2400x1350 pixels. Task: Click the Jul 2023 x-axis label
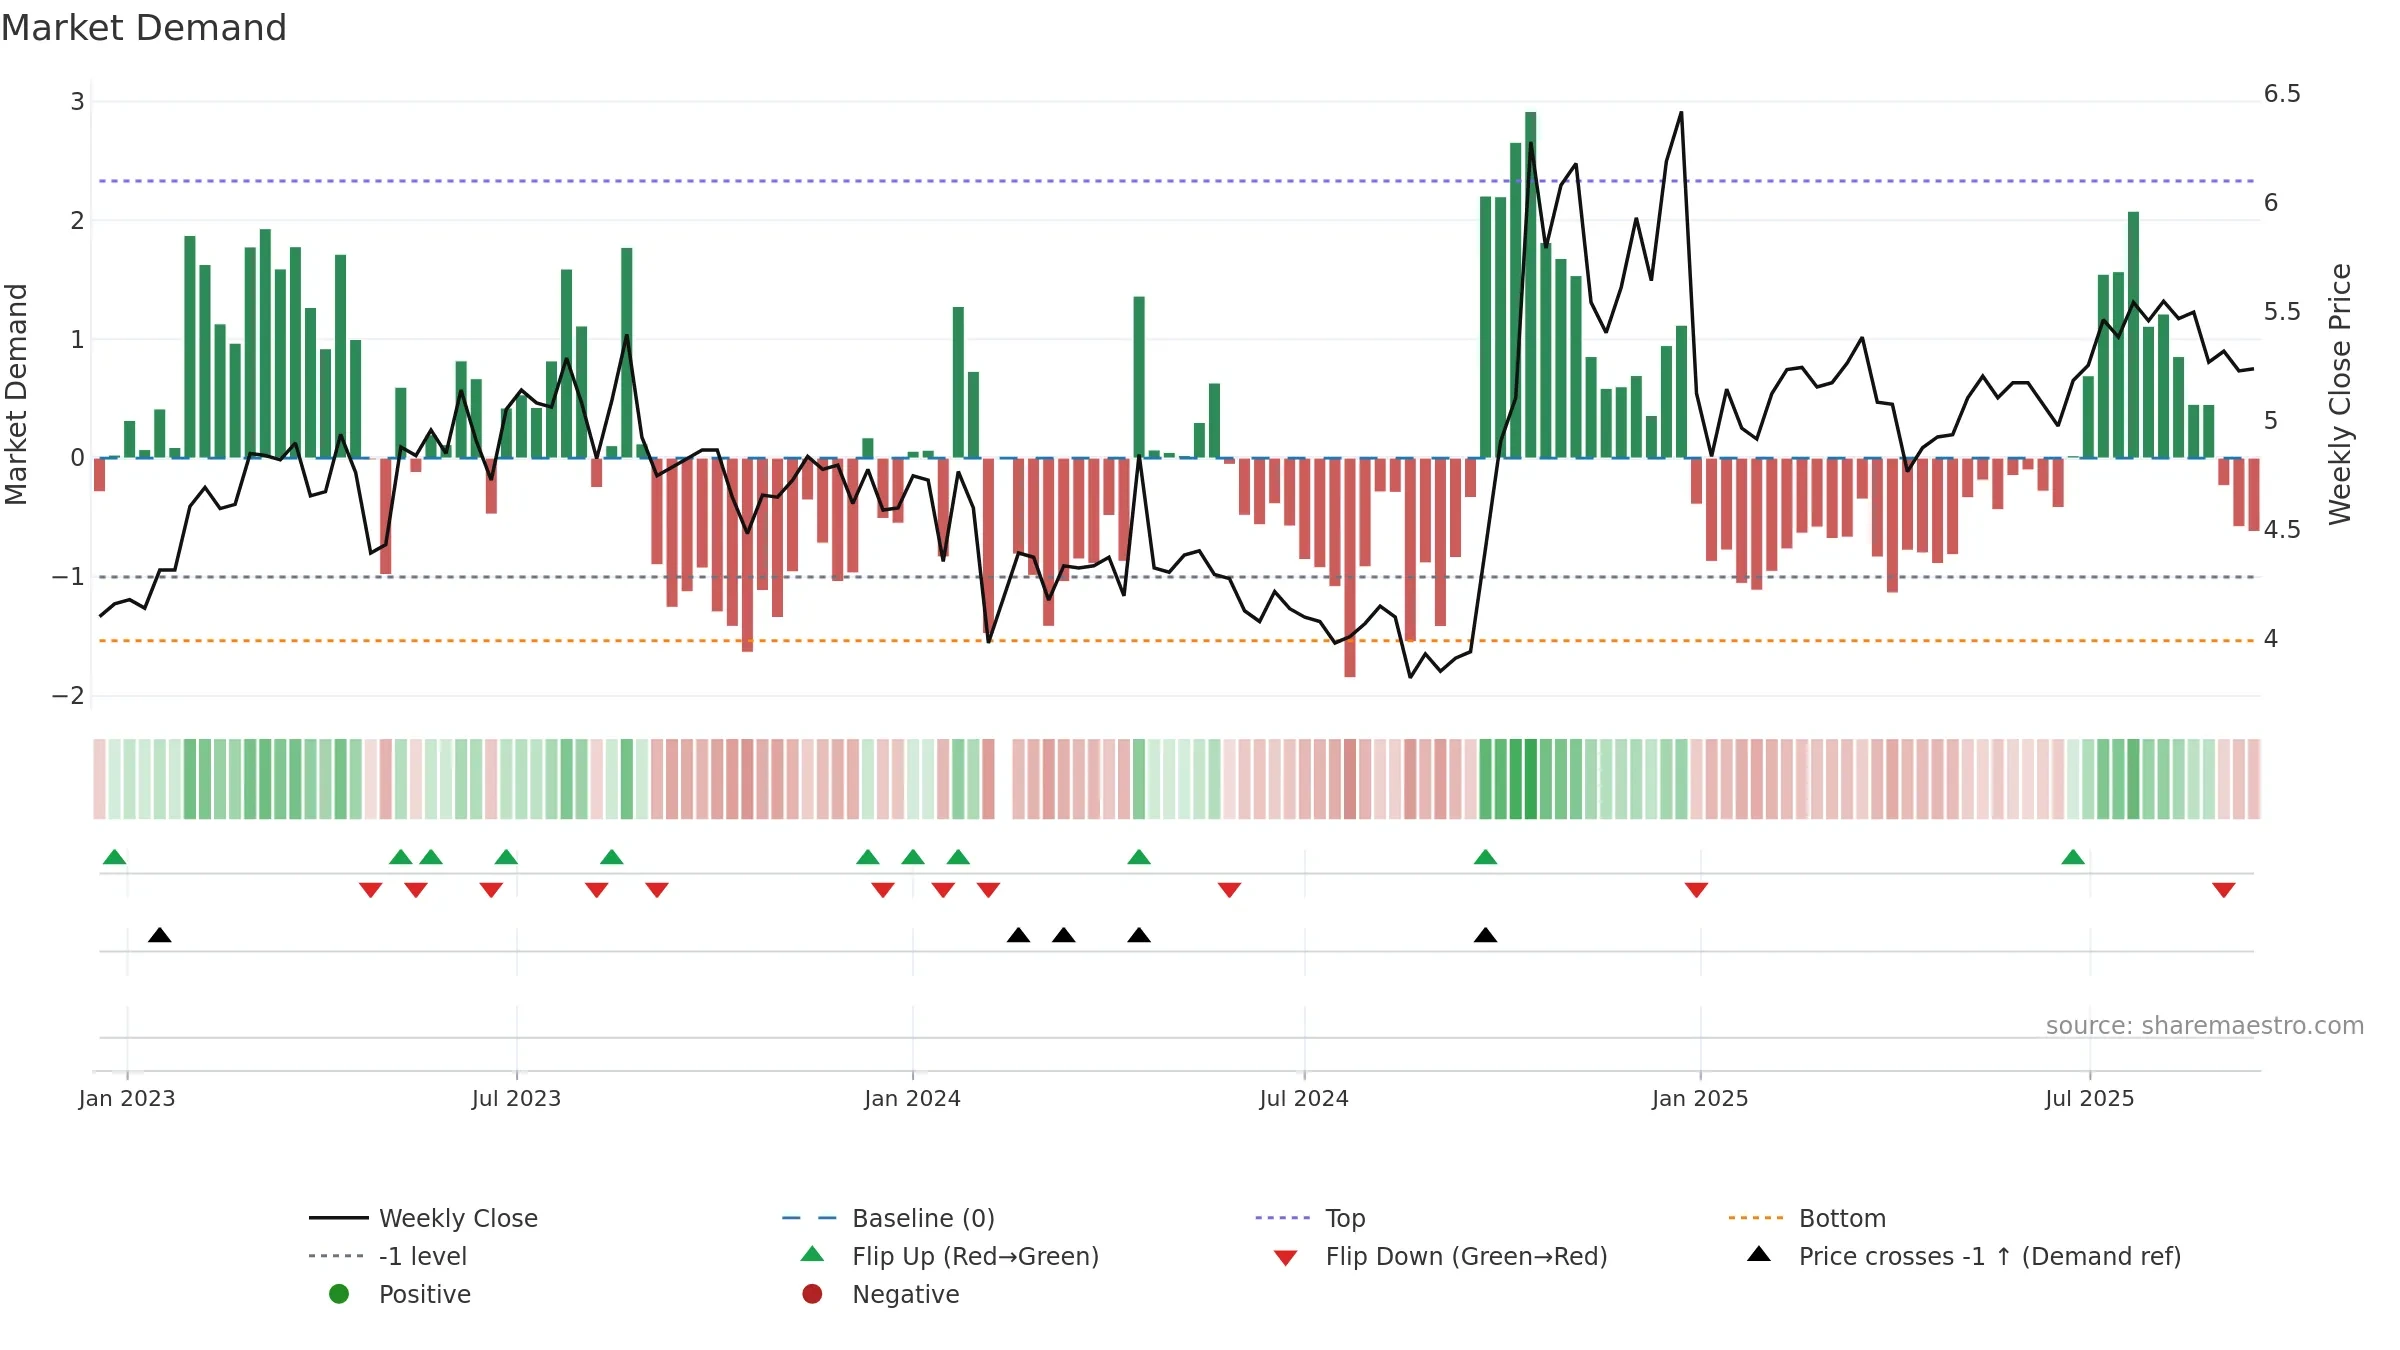click(x=517, y=1099)
